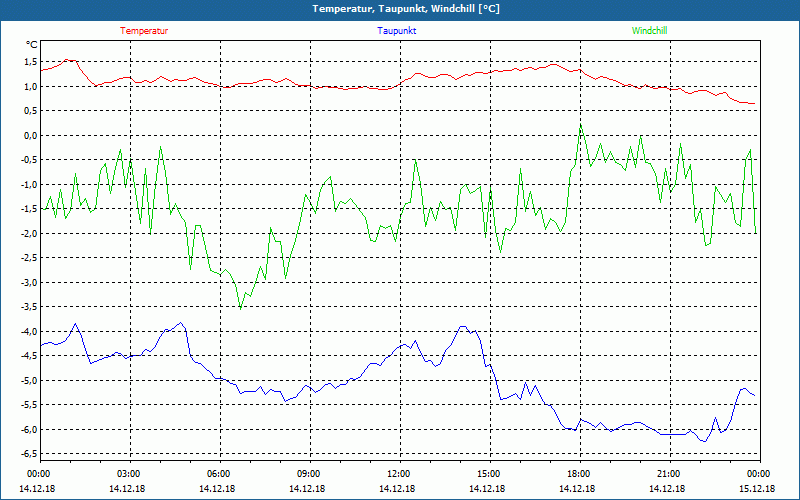This screenshot has height=500, width=800.
Task: Click the 12:00 time axis label
Action: click(397, 474)
